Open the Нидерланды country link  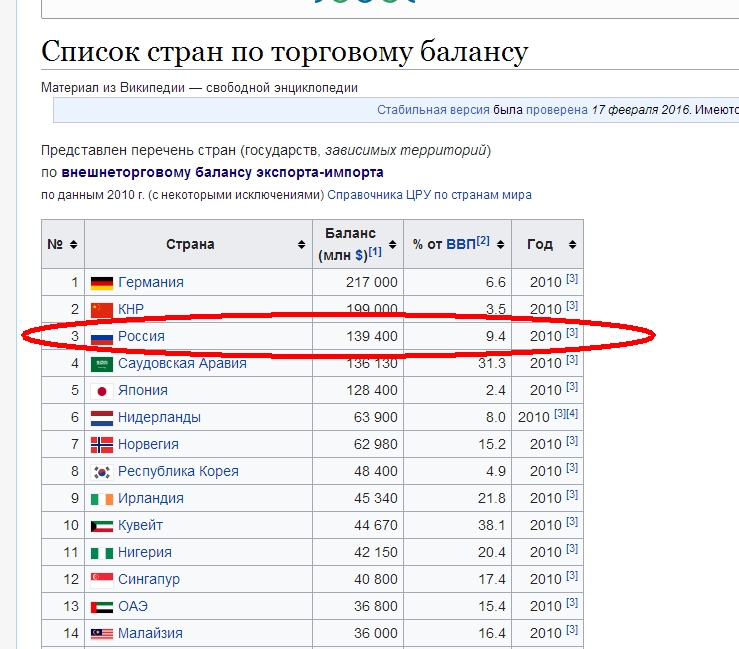point(159,417)
